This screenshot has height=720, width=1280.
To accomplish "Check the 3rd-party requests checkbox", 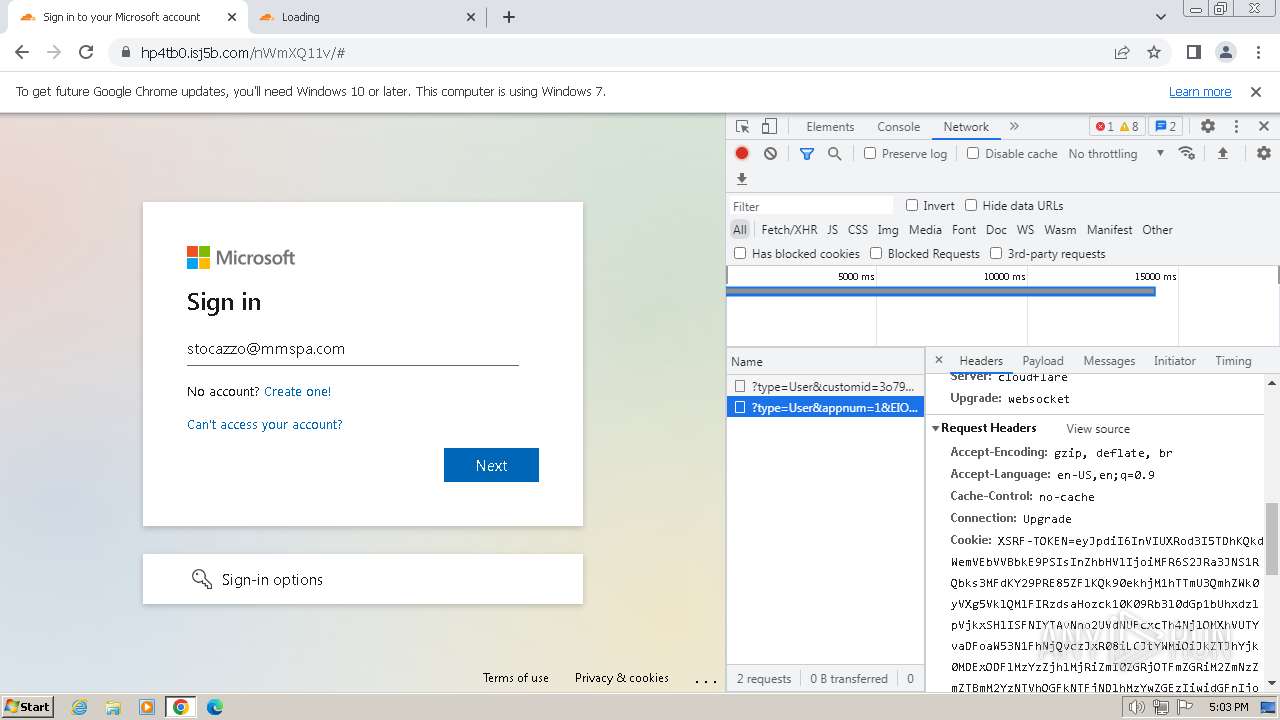I will tap(996, 253).
